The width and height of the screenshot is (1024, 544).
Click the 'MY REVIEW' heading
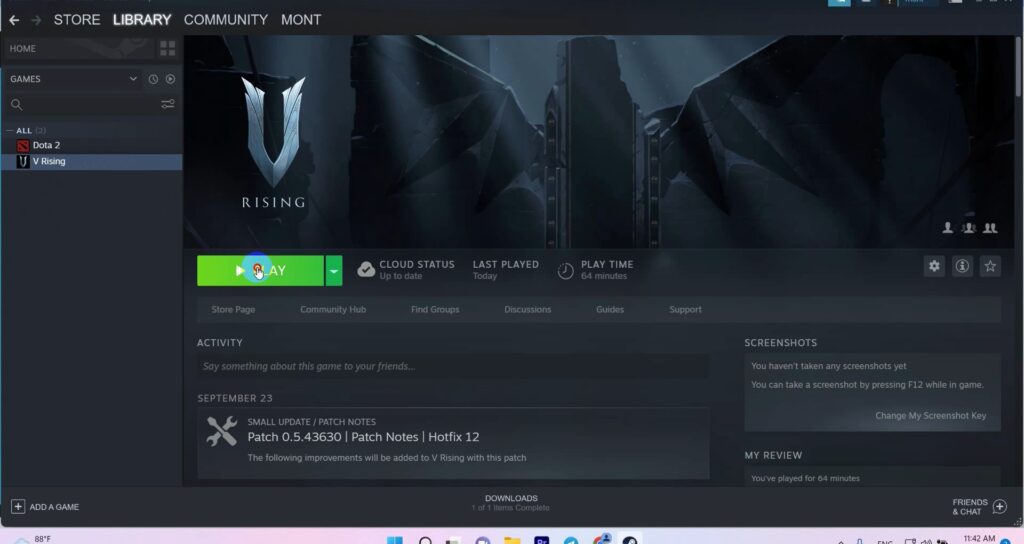point(773,455)
